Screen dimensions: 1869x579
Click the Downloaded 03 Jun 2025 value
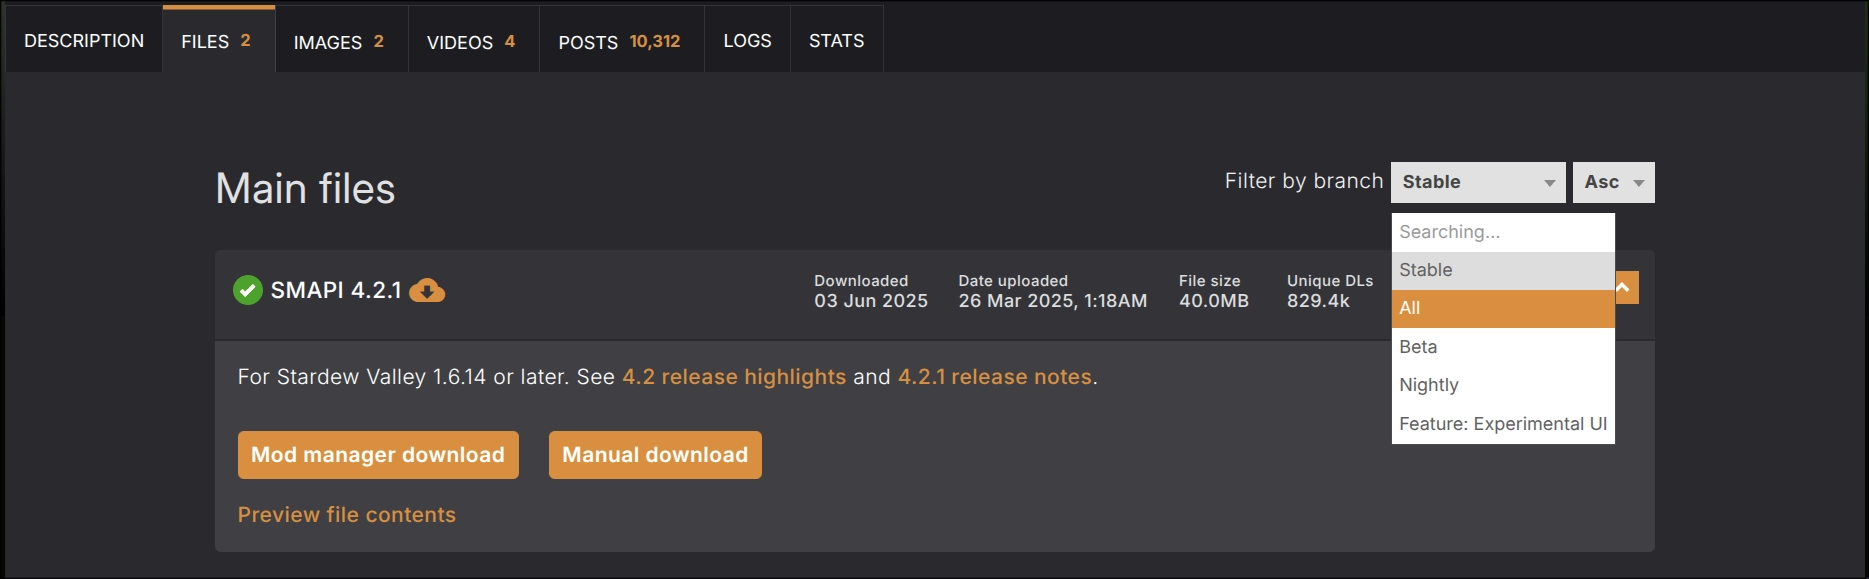(871, 301)
